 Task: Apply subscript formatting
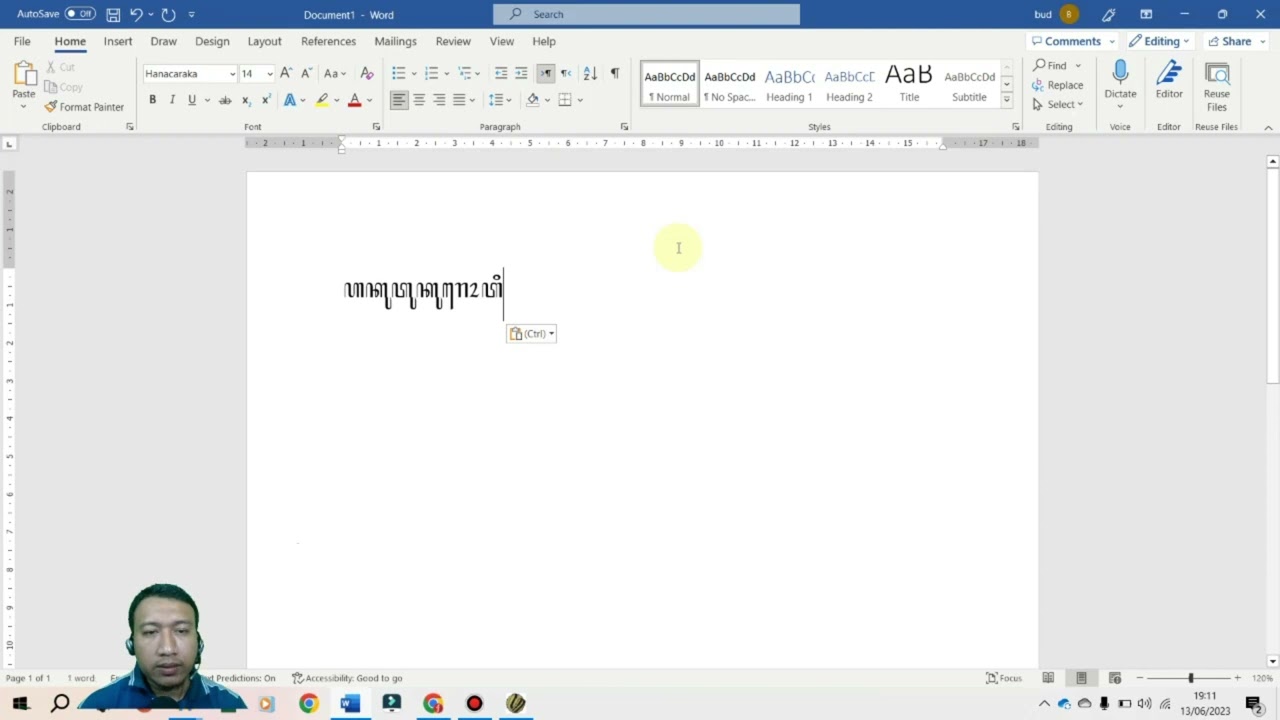(x=246, y=100)
